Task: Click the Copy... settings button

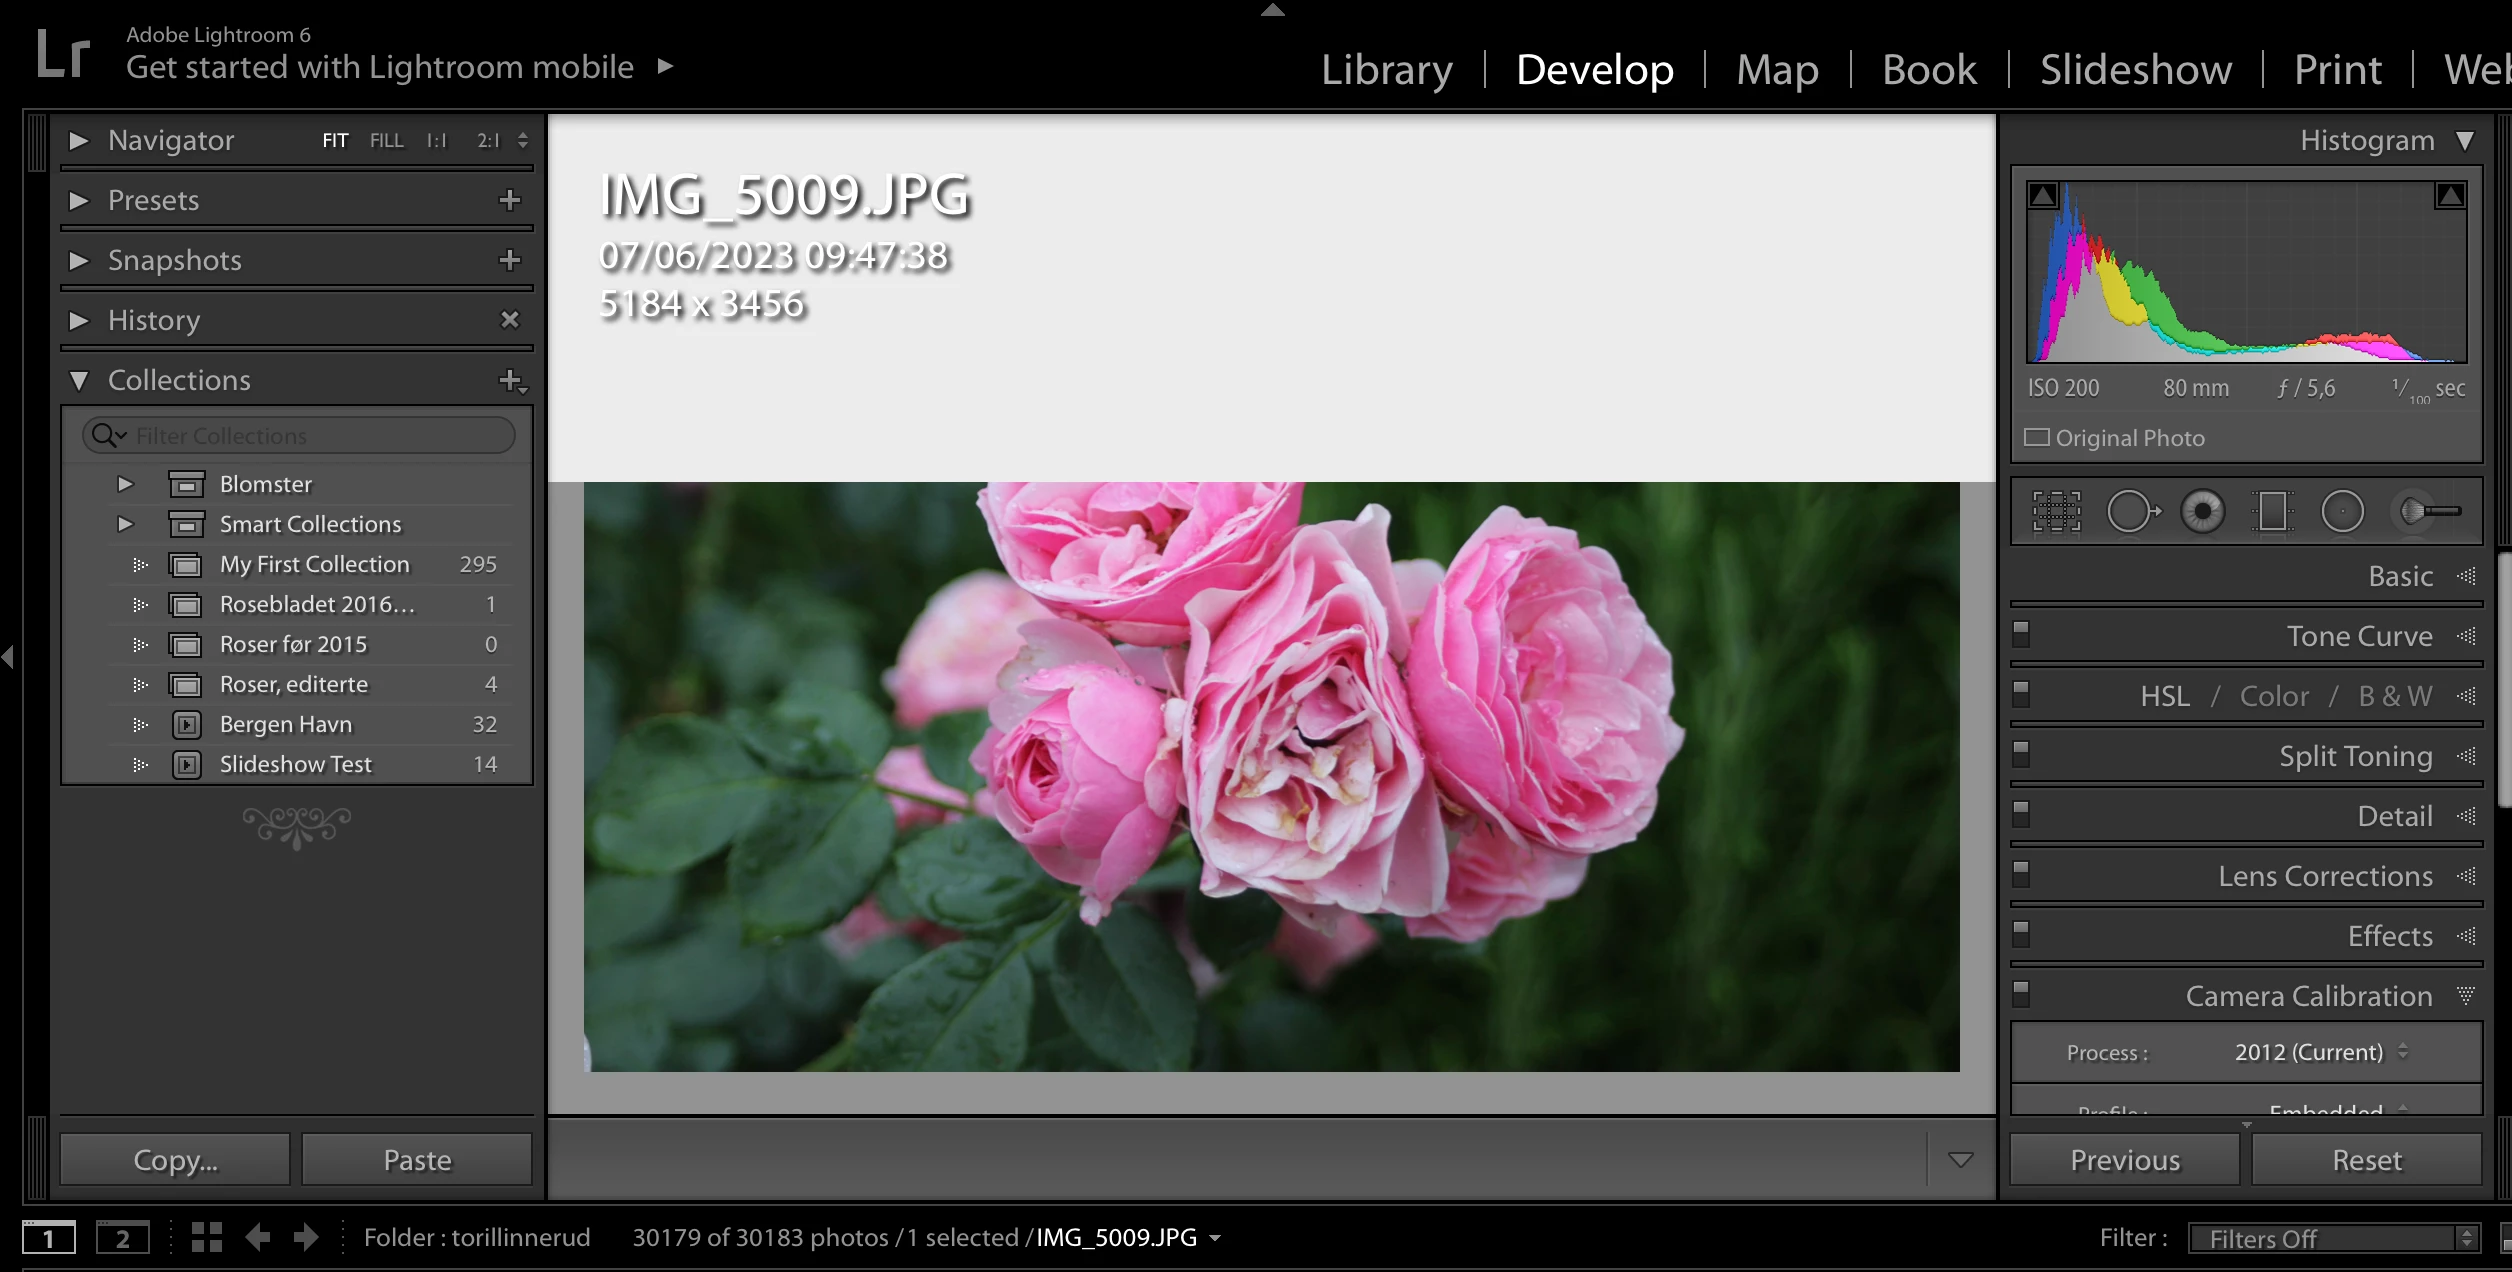Action: [175, 1160]
